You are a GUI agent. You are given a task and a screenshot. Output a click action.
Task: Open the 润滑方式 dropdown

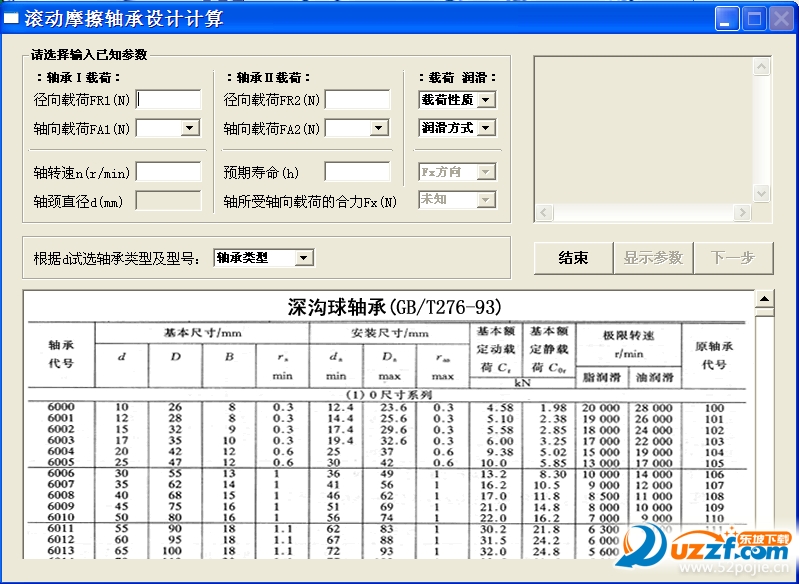coord(486,127)
